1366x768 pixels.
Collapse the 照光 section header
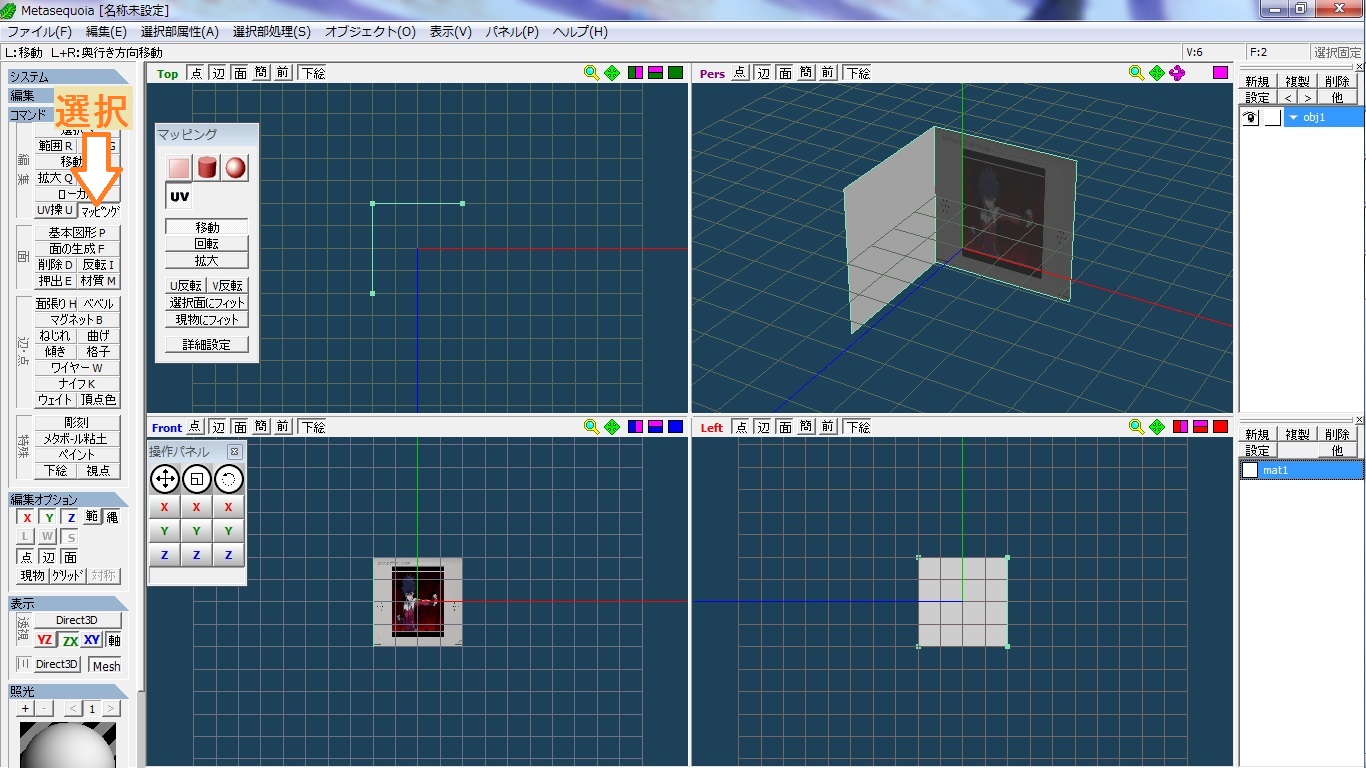pyautogui.click(x=68, y=691)
